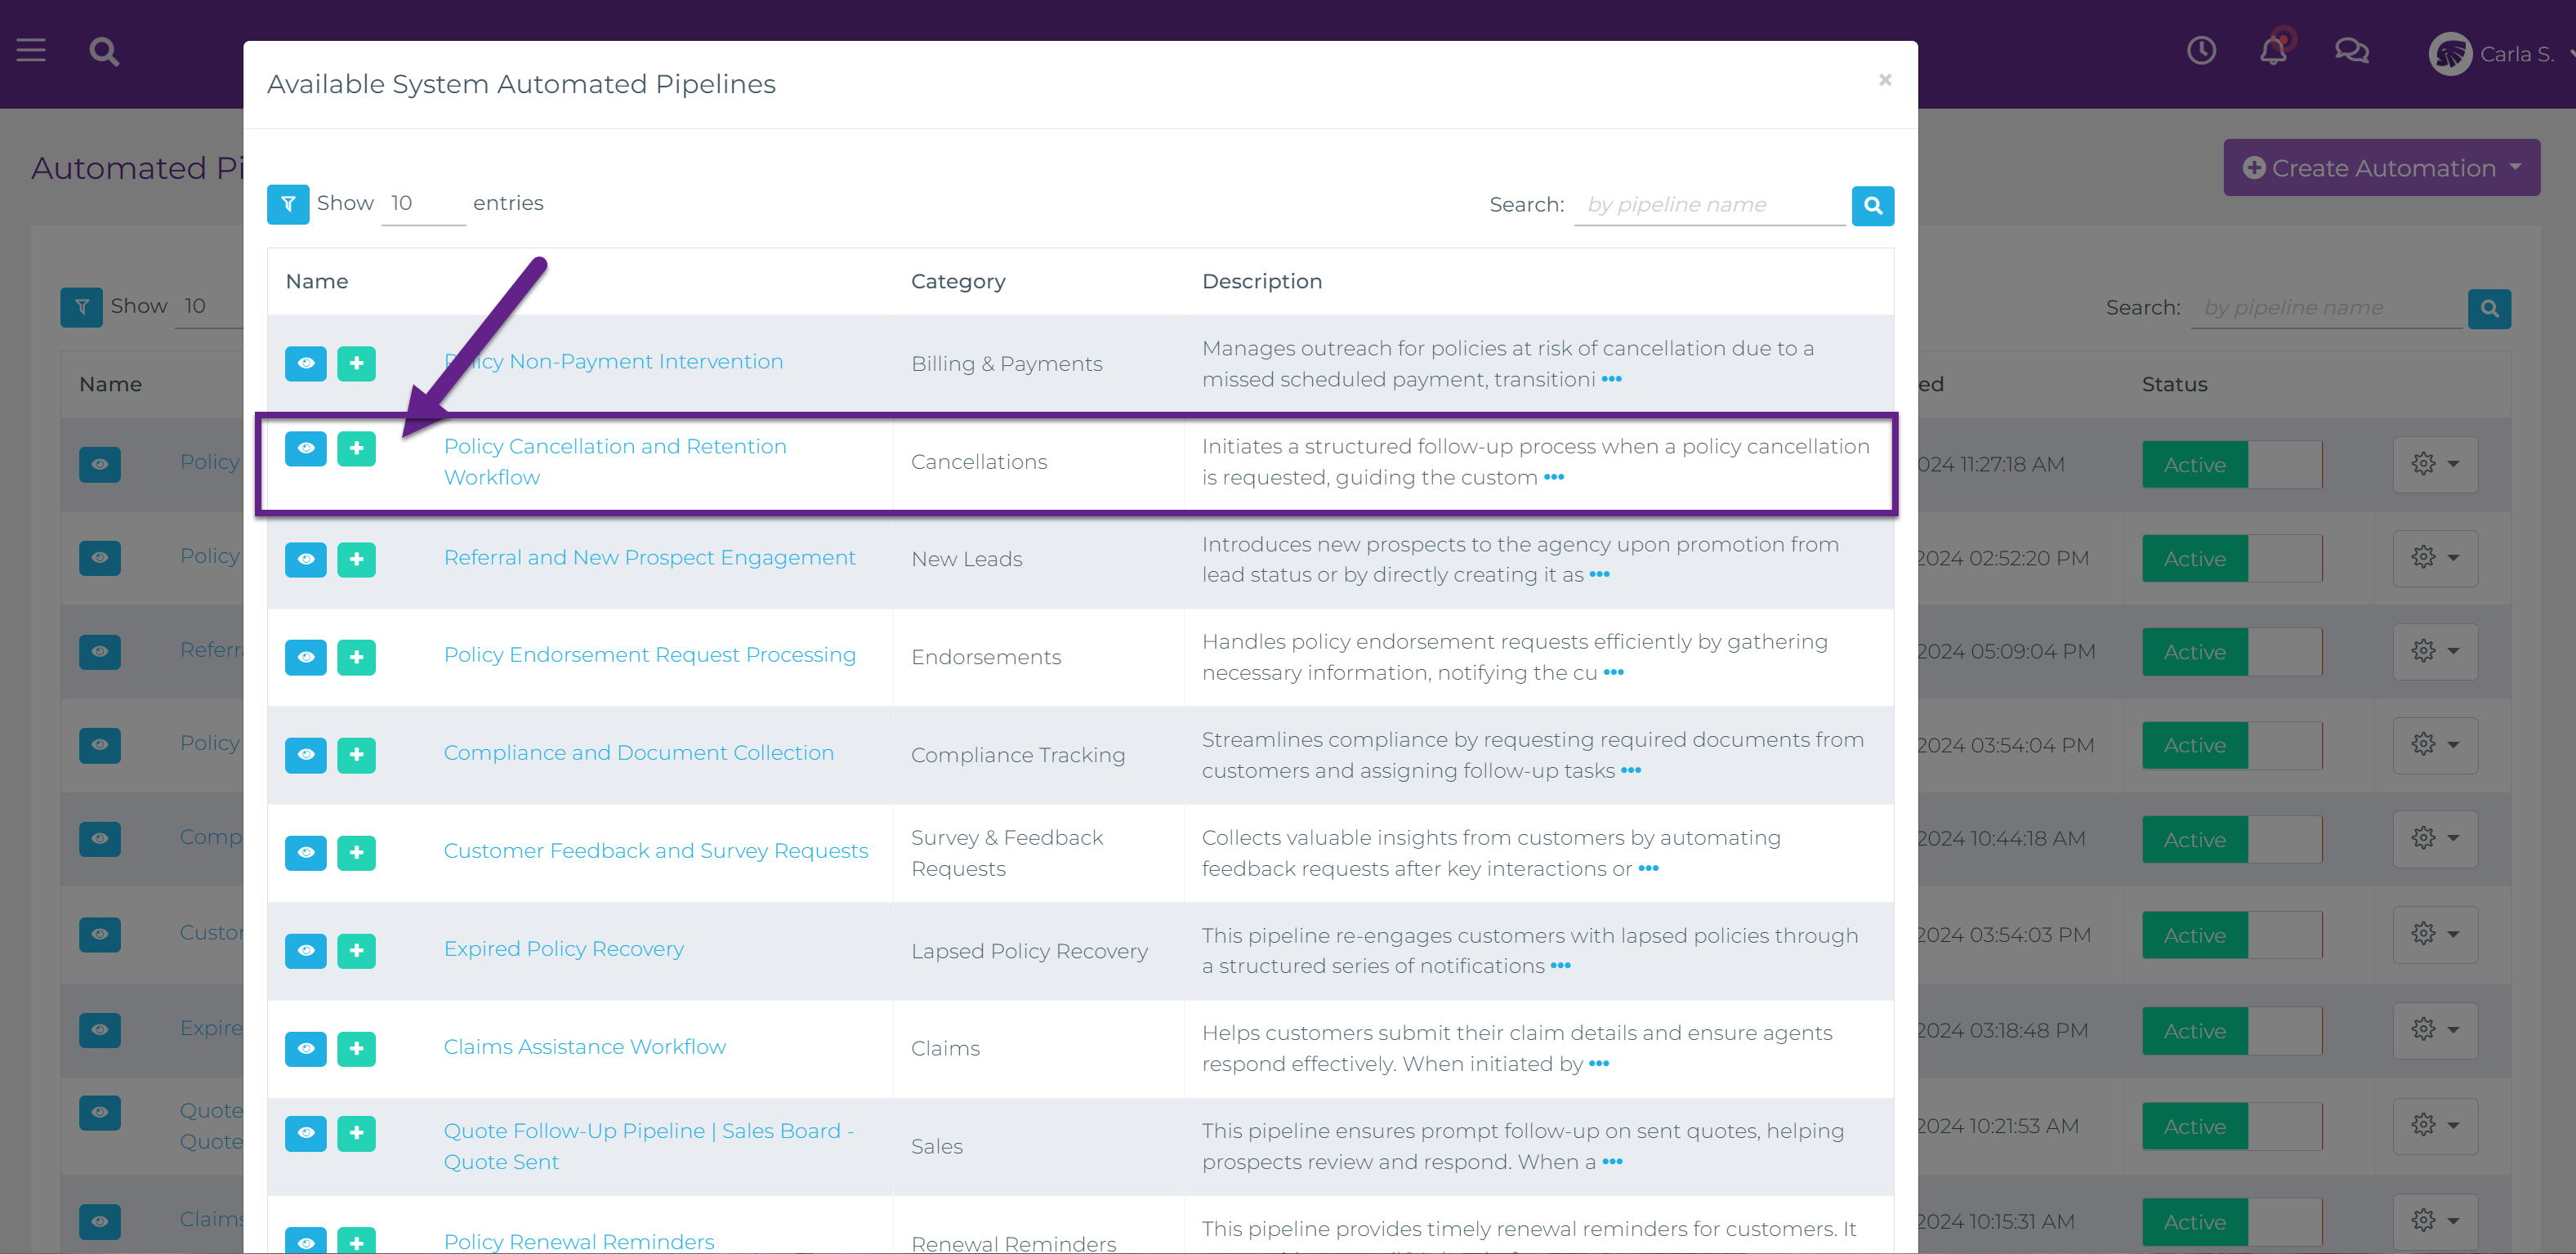Expand Expired Policy Recovery description ellipsis
2576x1254 pixels.
click(x=1560, y=966)
